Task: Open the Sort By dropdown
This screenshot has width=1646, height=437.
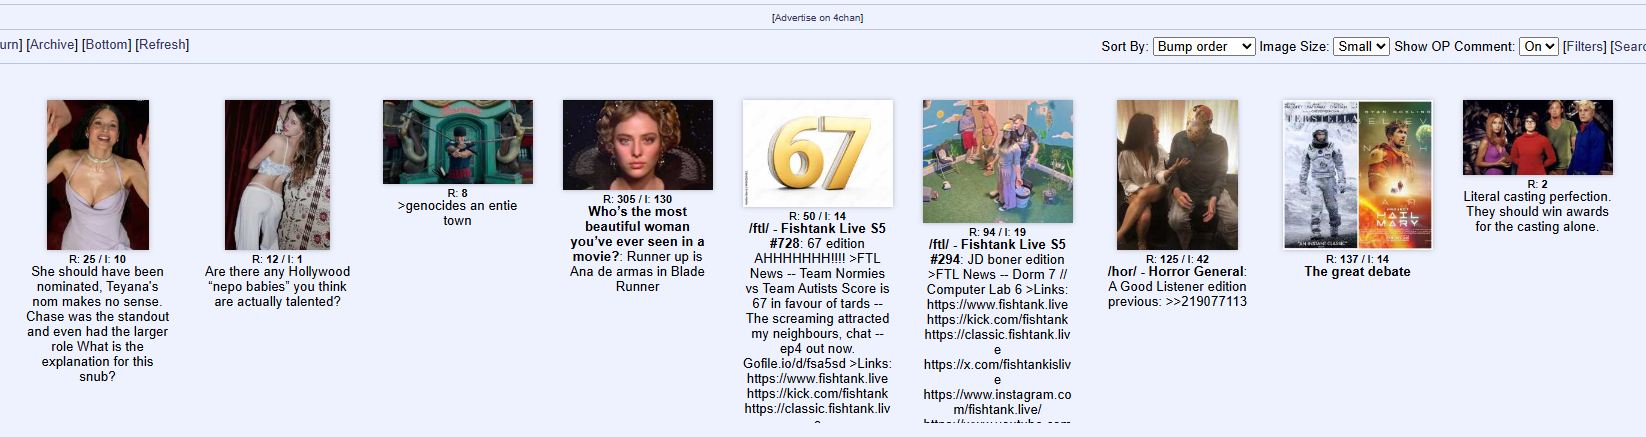Action: (1204, 47)
